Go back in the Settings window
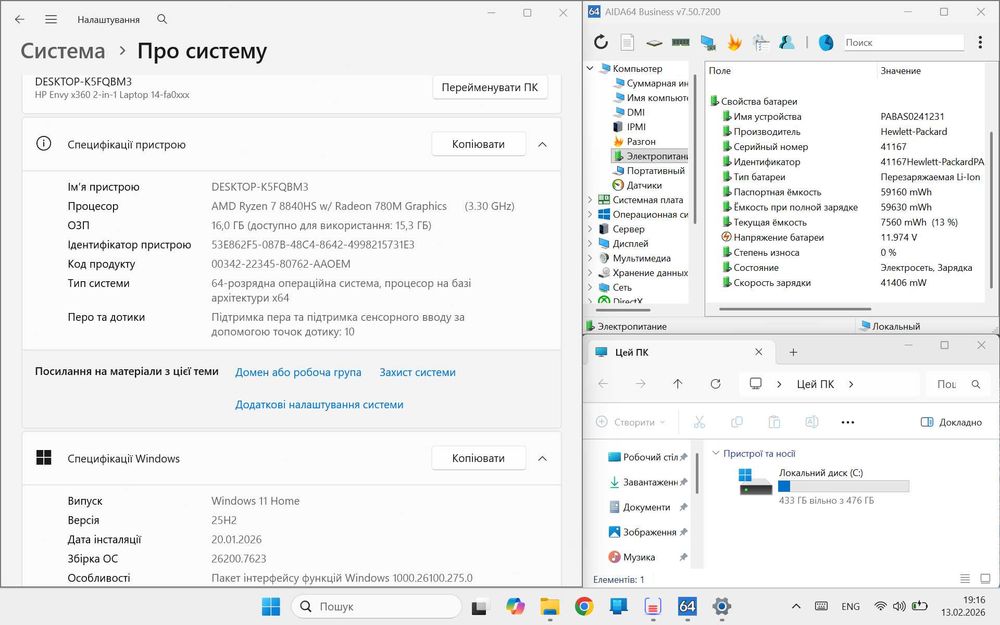Screen dimensions: 1000x625 pos(20,19)
